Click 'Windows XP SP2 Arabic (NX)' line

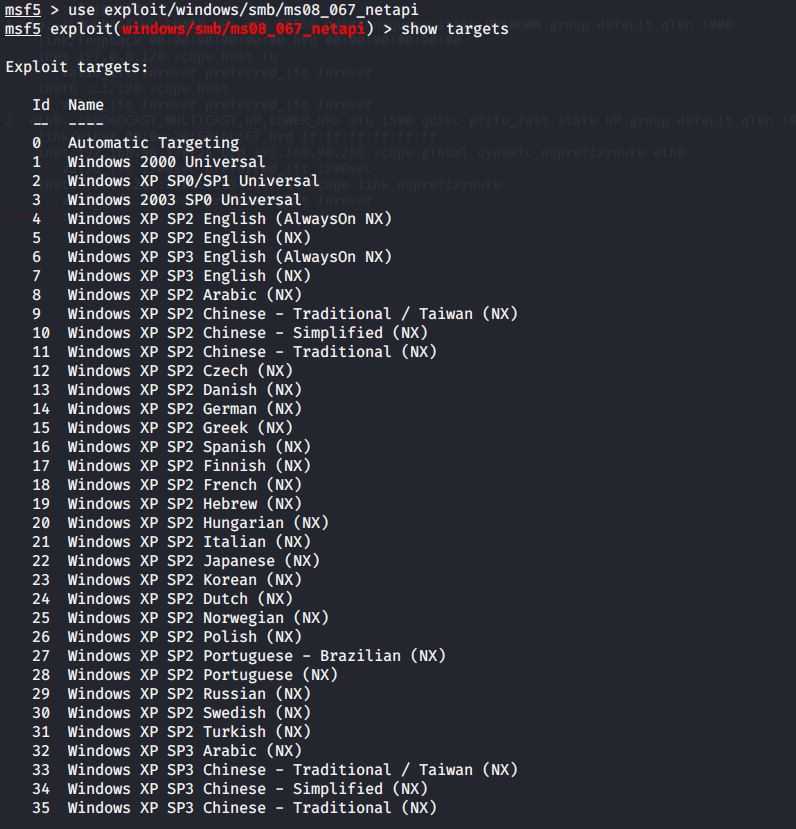[x=166, y=294]
